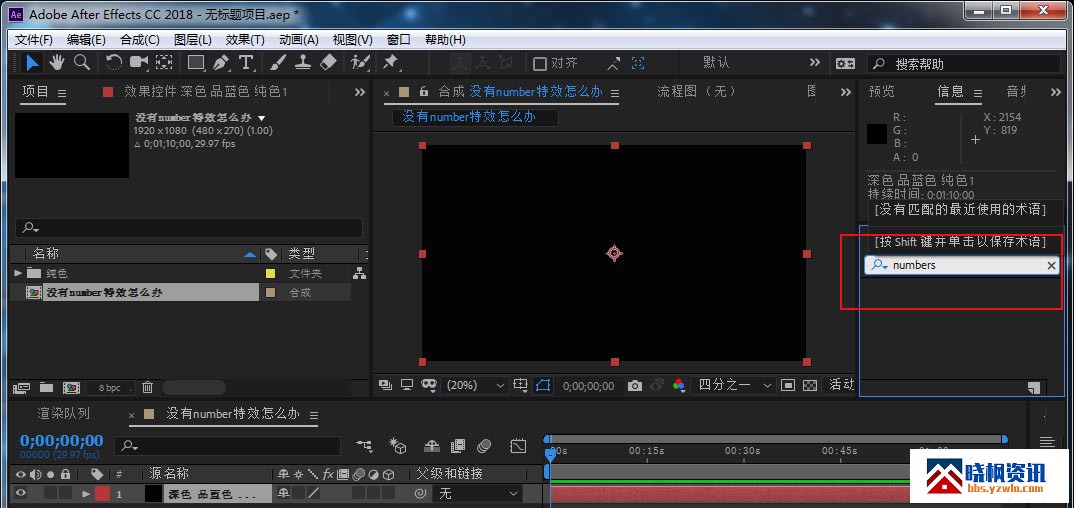This screenshot has height=508, width=1074.
Task: Toggle the Transparency Grid button
Action: (810, 385)
